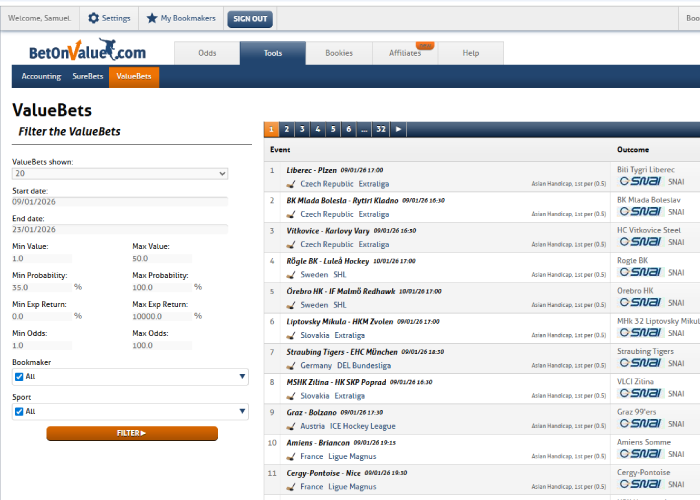Image resolution: width=700 pixels, height=500 pixels.
Task: Go to next page arrow in pagination
Action: pyautogui.click(x=398, y=129)
